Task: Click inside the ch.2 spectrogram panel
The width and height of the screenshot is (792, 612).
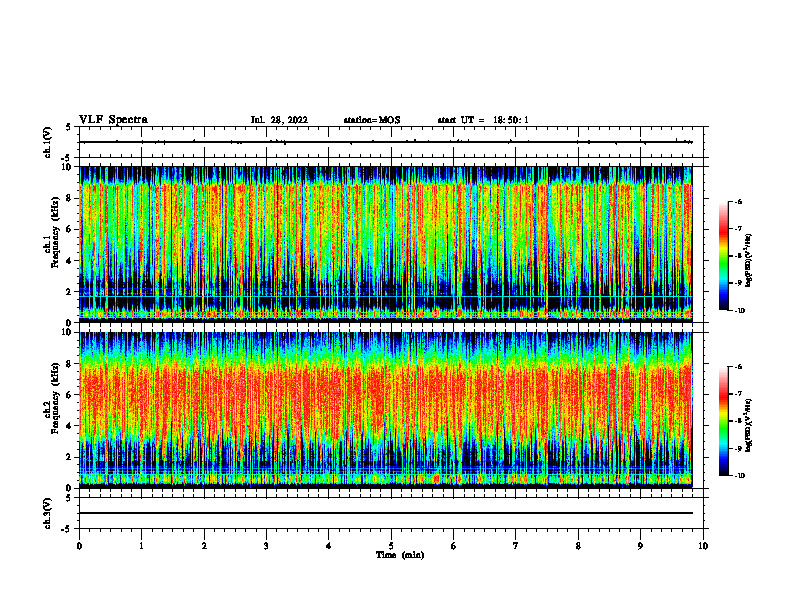Action: pyautogui.click(x=386, y=410)
